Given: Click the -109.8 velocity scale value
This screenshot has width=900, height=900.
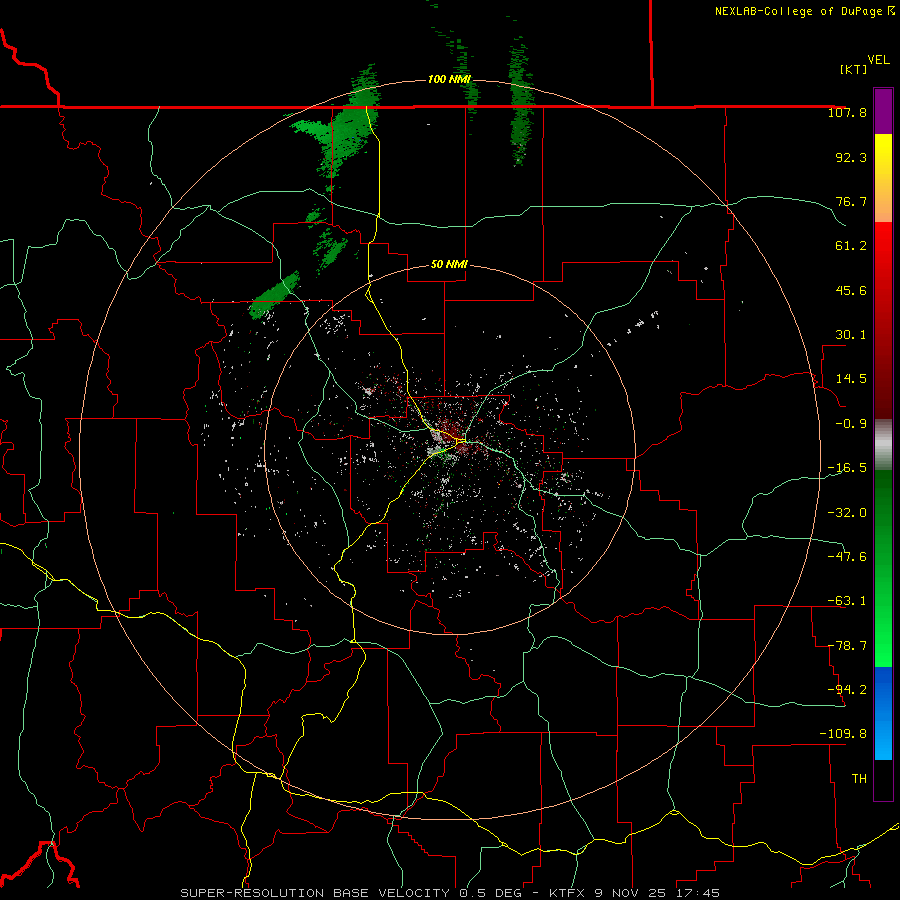Looking at the screenshot, I should pyautogui.click(x=843, y=734).
